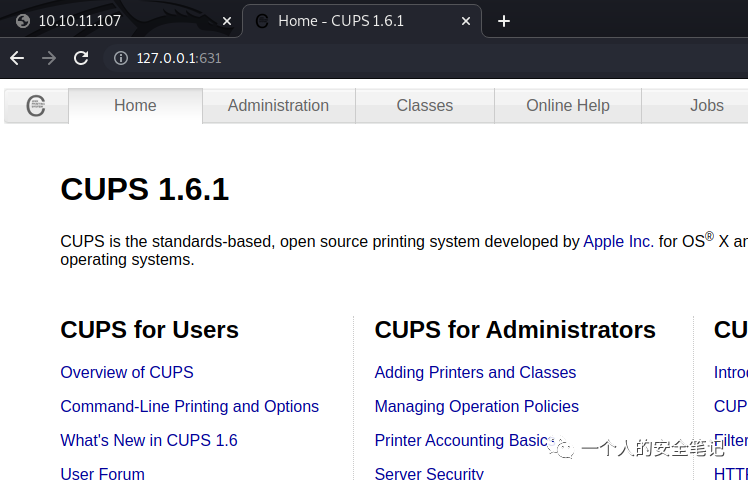The image size is (748, 480).
Task: Open Printer Accounting Basics link
Action: (465, 440)
